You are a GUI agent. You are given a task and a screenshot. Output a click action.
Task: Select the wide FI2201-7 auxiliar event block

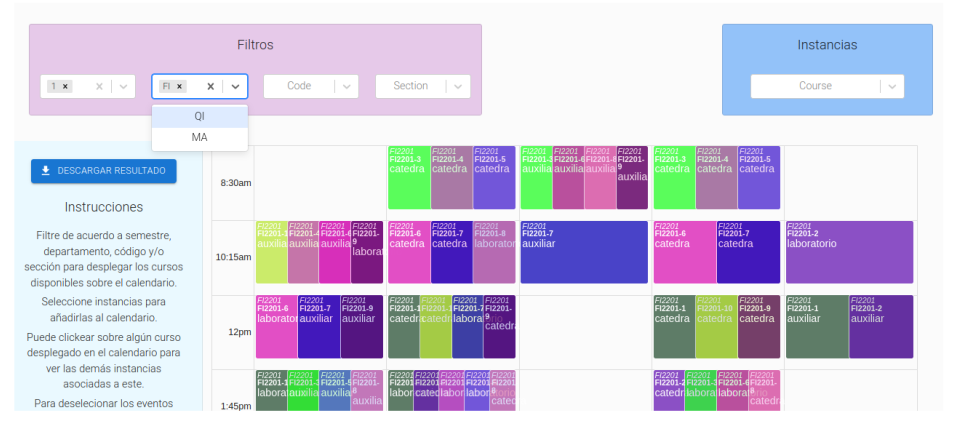[584, 252]
